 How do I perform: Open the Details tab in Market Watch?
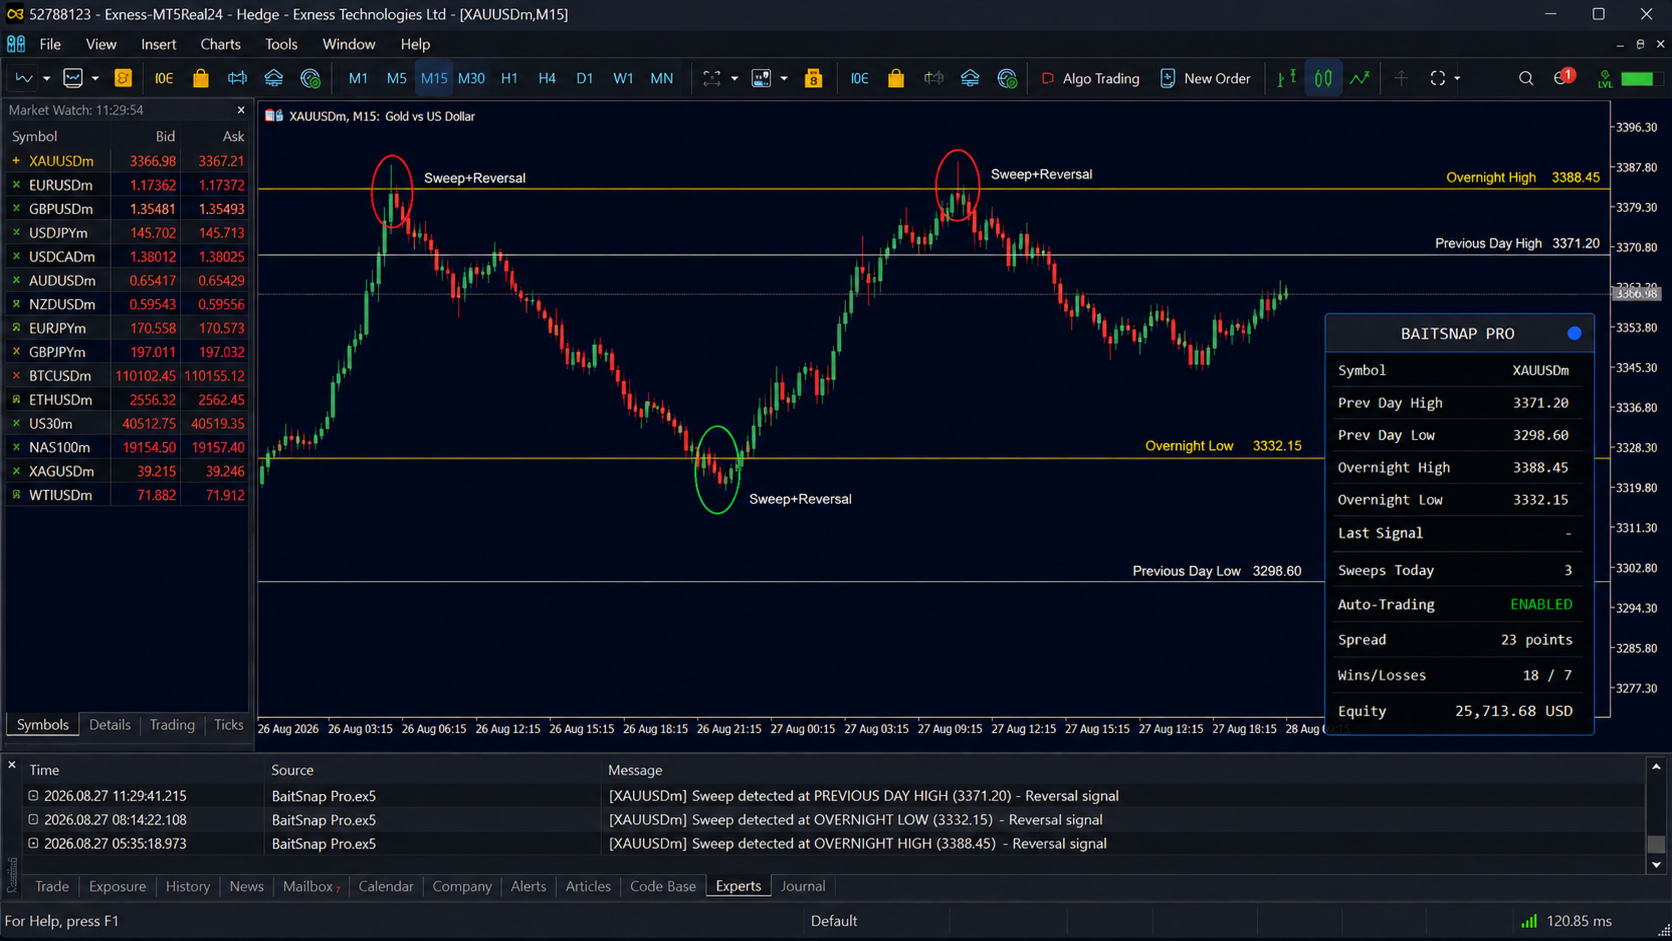tap(110, 725)
